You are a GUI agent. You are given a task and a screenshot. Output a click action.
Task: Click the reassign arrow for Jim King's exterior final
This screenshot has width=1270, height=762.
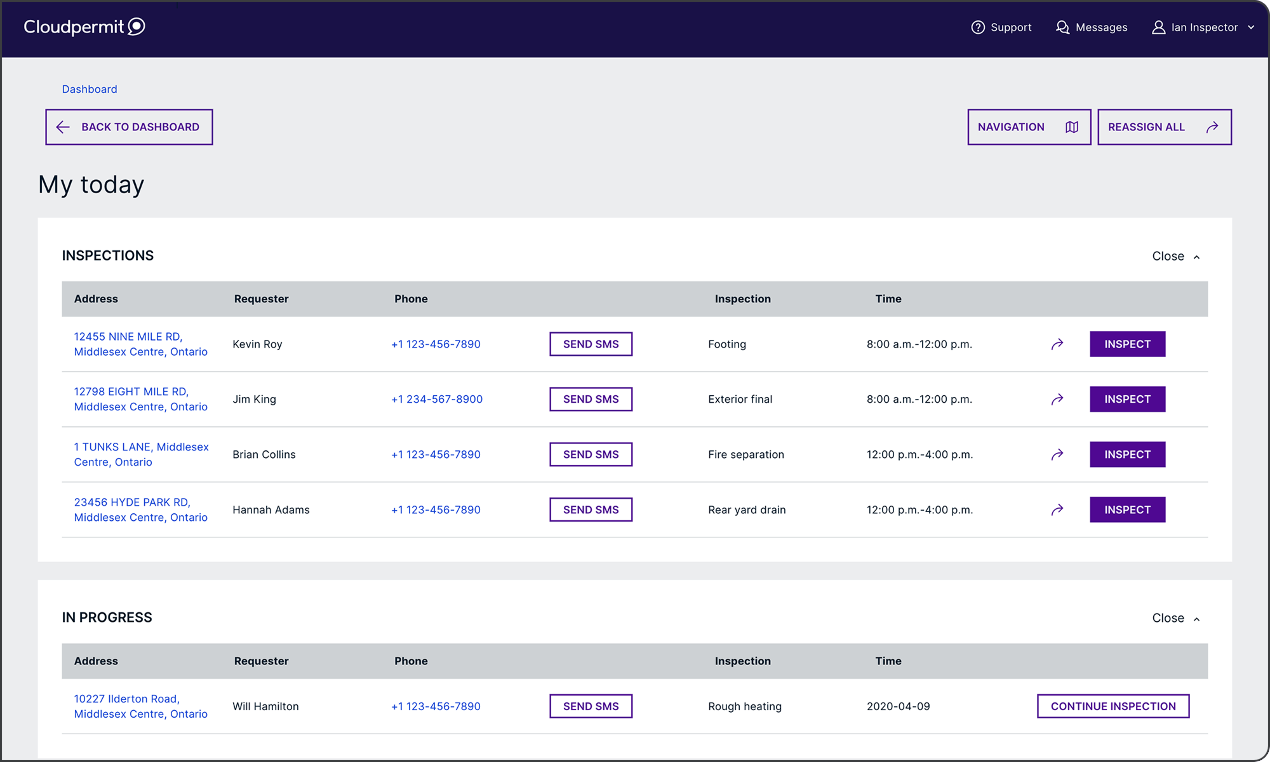1057,399
